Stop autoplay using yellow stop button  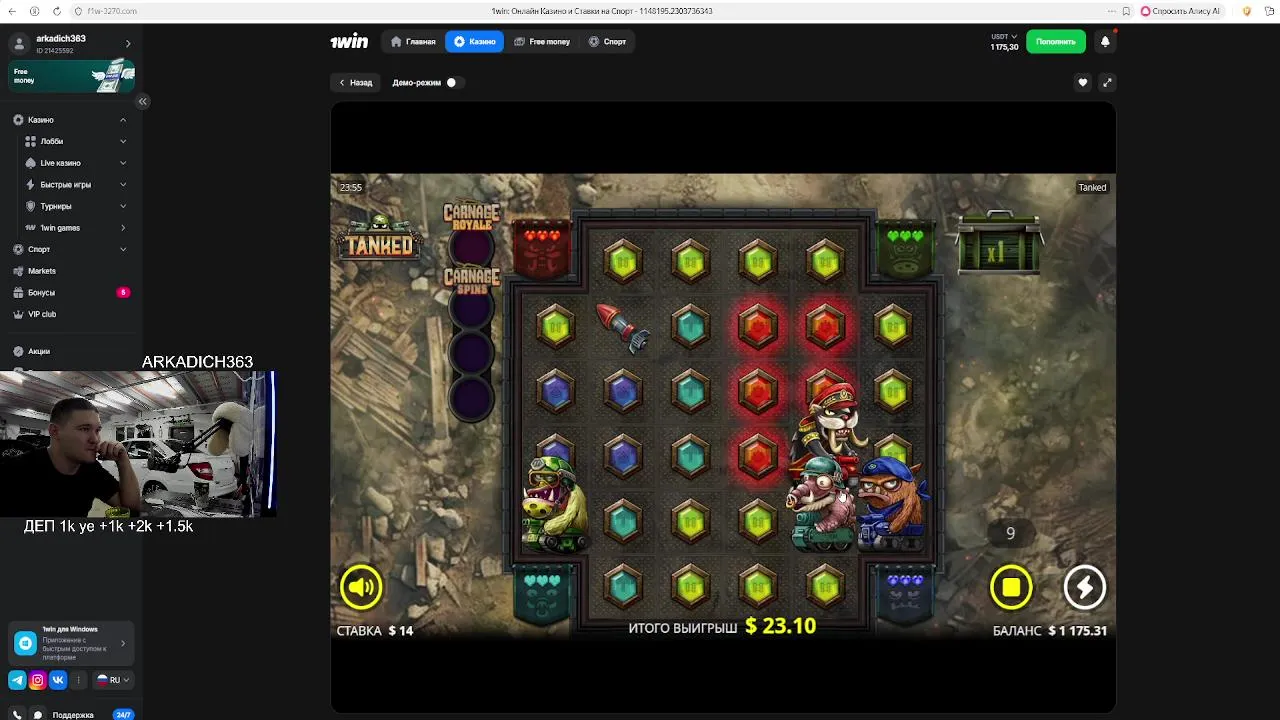tap(1011, 587)
